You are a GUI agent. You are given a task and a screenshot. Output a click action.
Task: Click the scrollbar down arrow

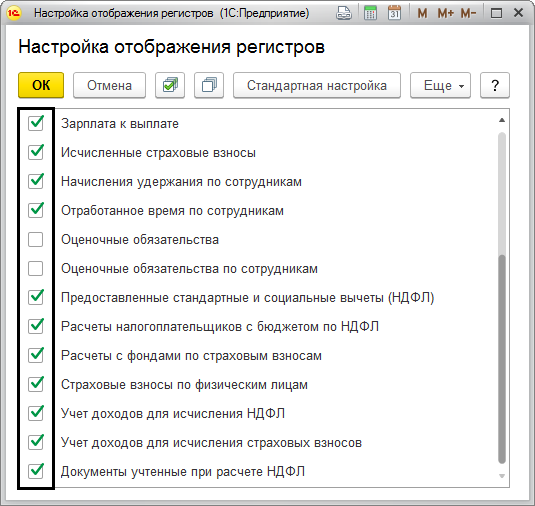pos(502,476)
